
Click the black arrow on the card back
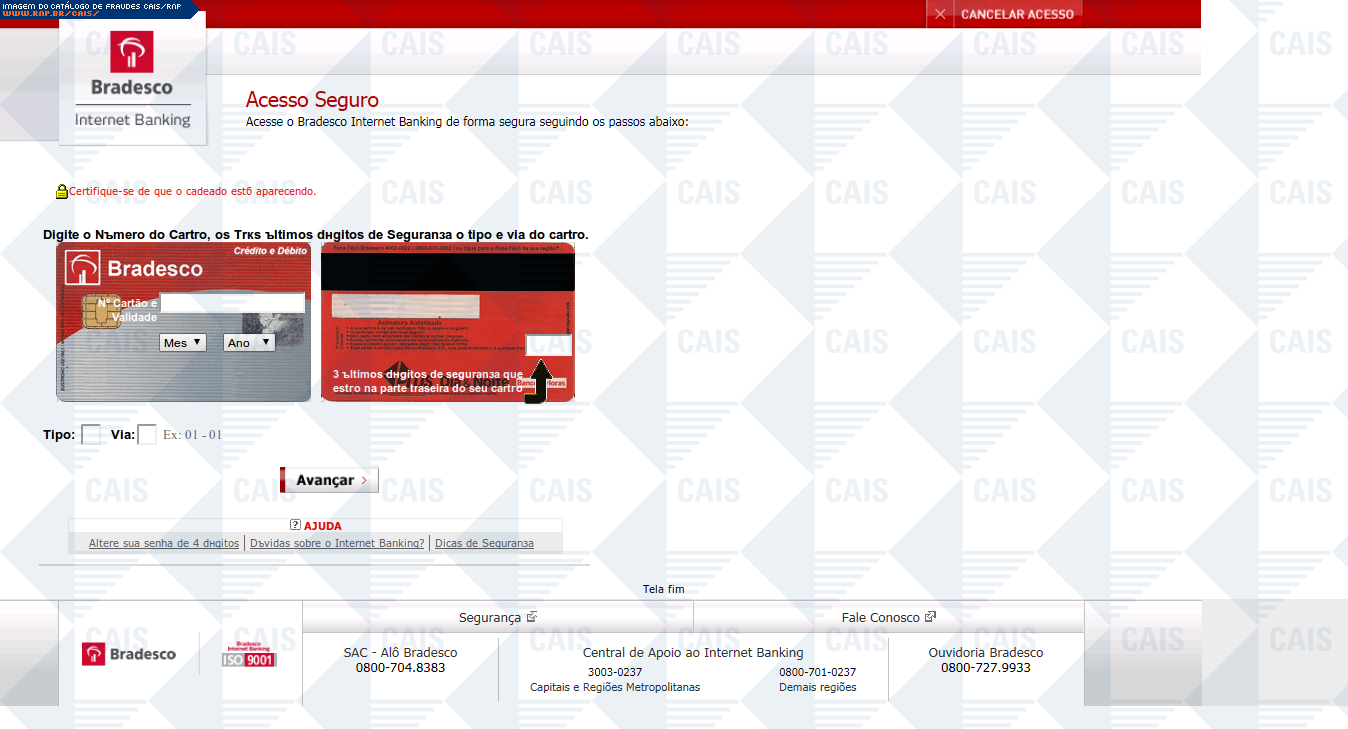point(540,381)
